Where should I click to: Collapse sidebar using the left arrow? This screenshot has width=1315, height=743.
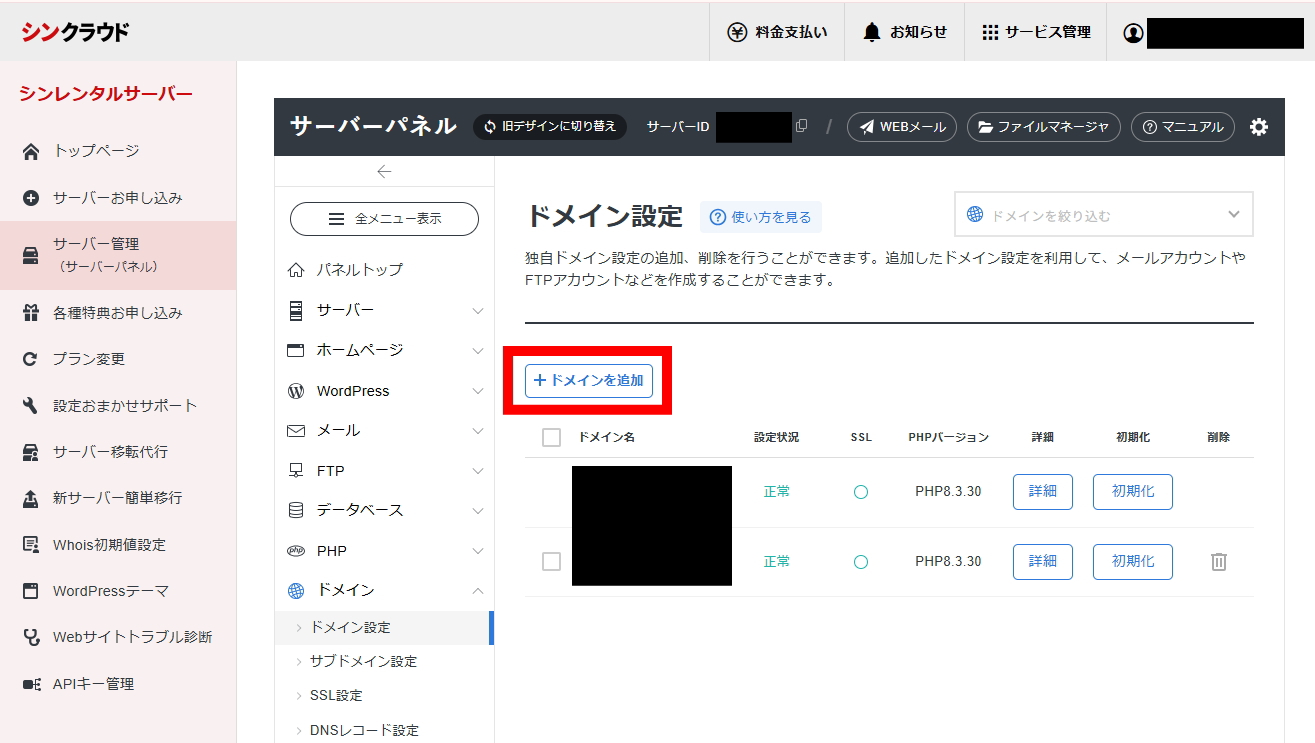[x=384, y=172]
